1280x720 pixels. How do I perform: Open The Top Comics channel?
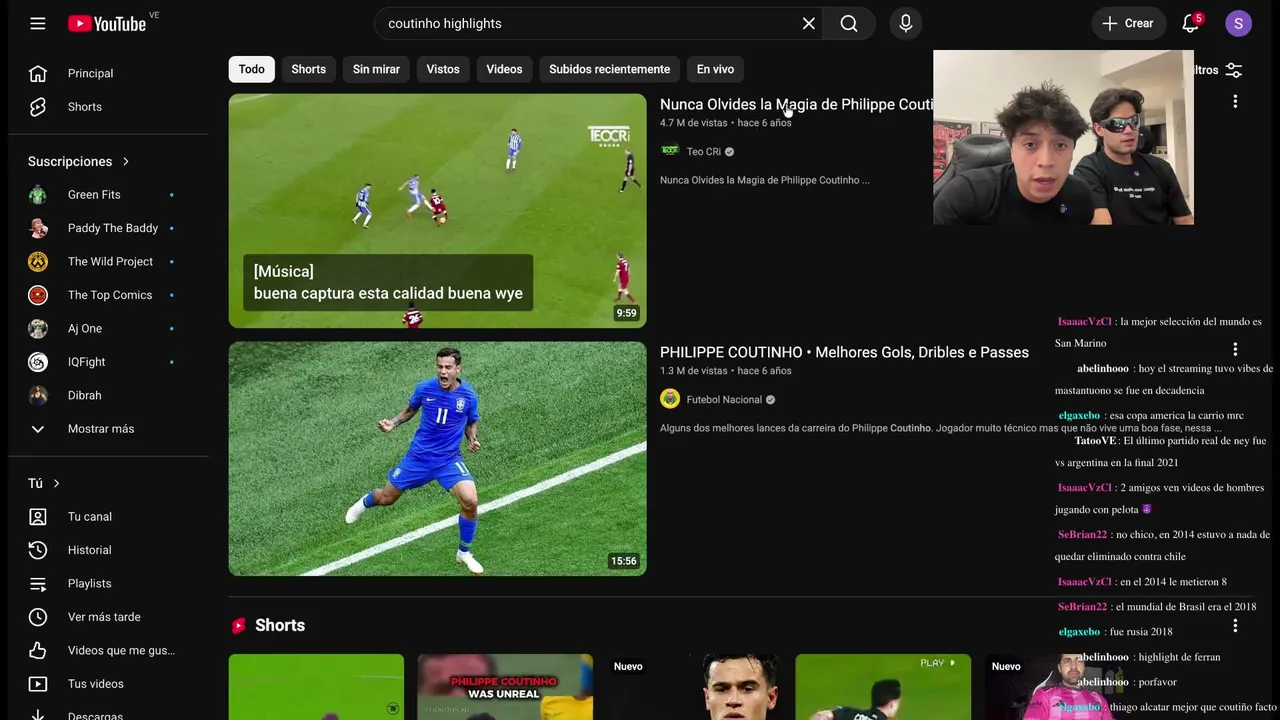(x=108, y=295)
